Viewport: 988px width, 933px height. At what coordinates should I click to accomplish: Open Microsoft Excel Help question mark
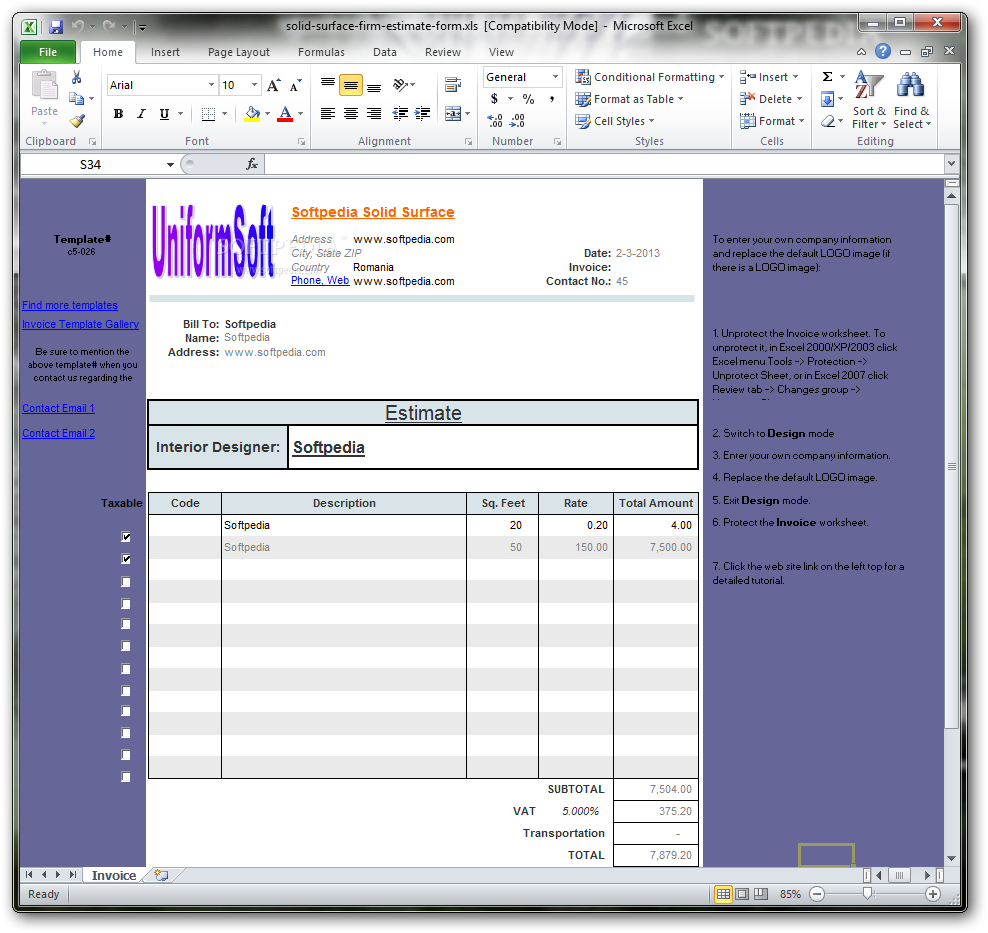[883, 52]
